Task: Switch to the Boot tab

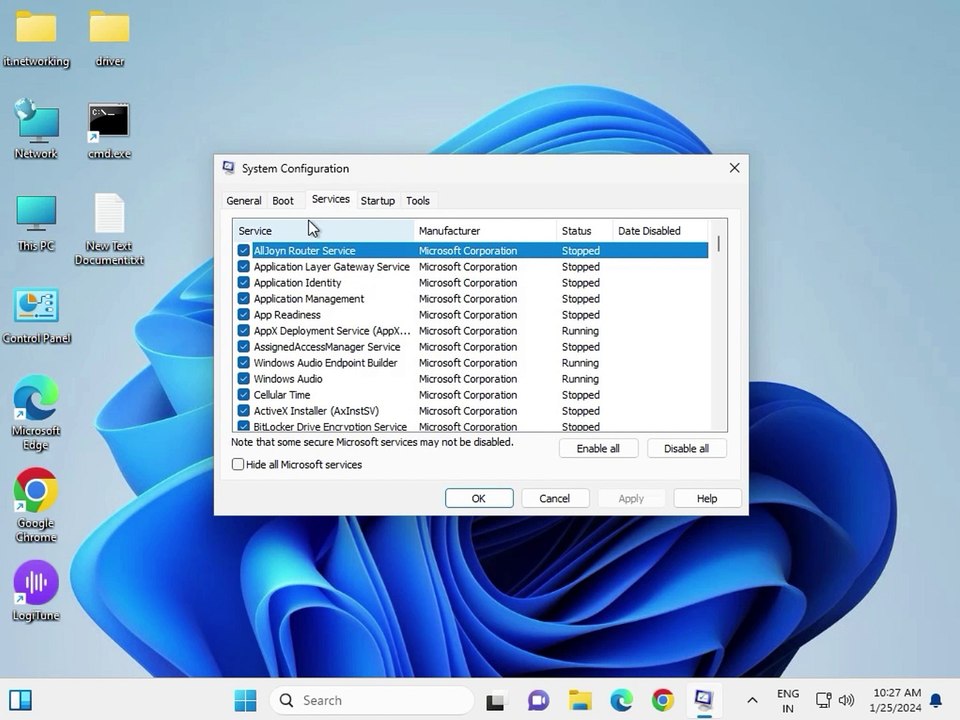Action: (283, 200)
